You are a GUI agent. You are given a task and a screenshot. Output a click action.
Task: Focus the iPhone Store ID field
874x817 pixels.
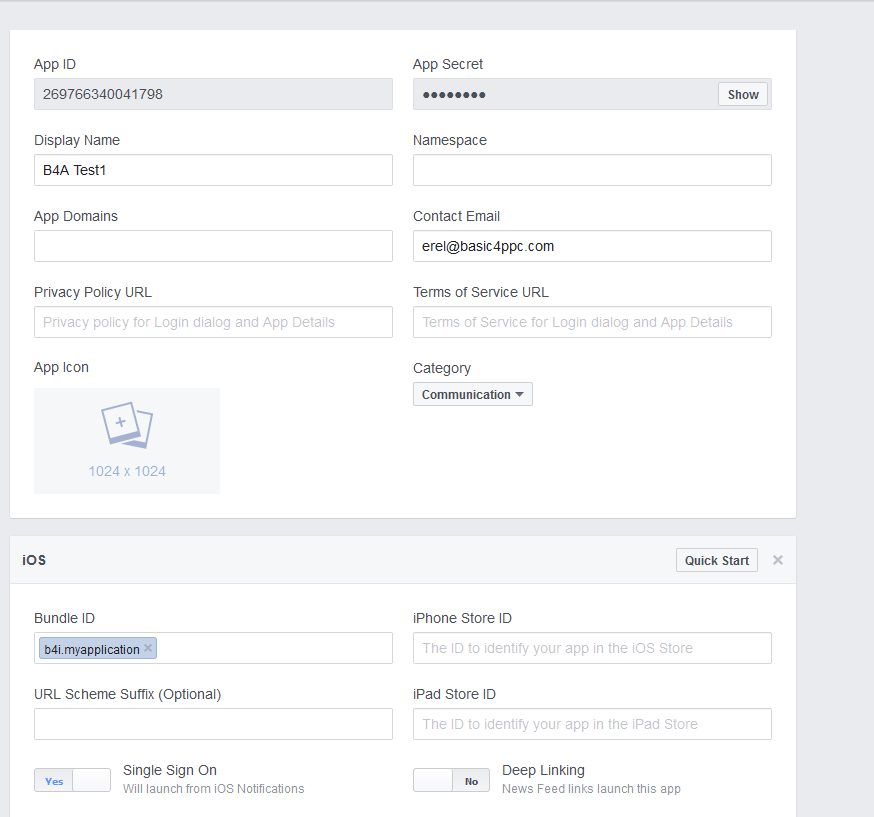[592, 648]
